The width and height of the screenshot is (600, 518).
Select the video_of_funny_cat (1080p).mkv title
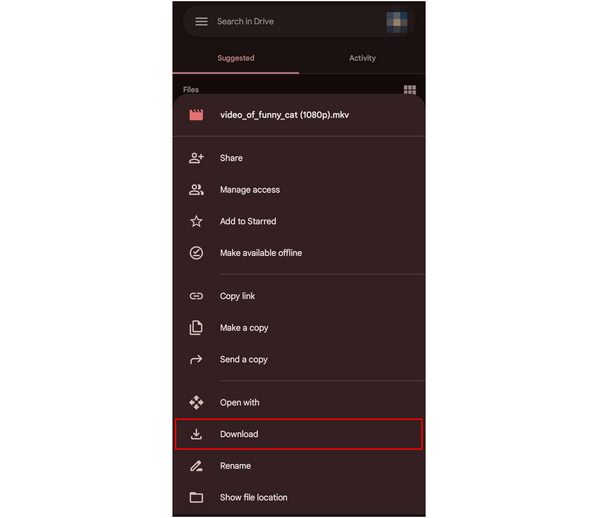pyautogui.click(x=284, y=115)
